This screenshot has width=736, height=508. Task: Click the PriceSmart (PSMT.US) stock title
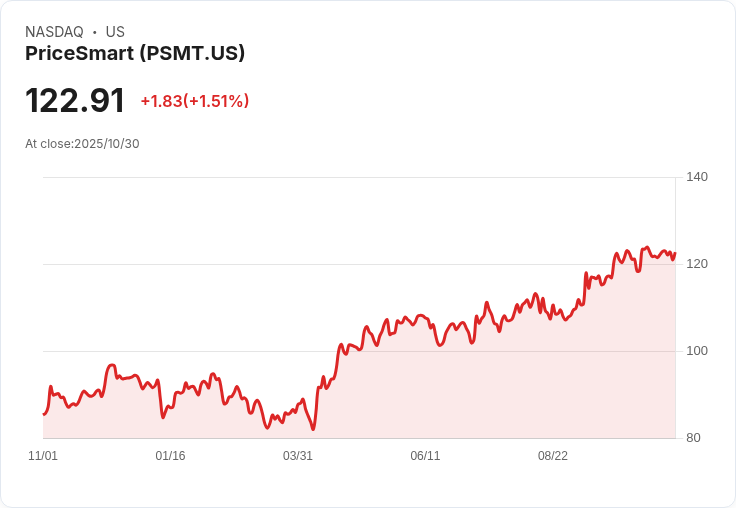(135, 54)
